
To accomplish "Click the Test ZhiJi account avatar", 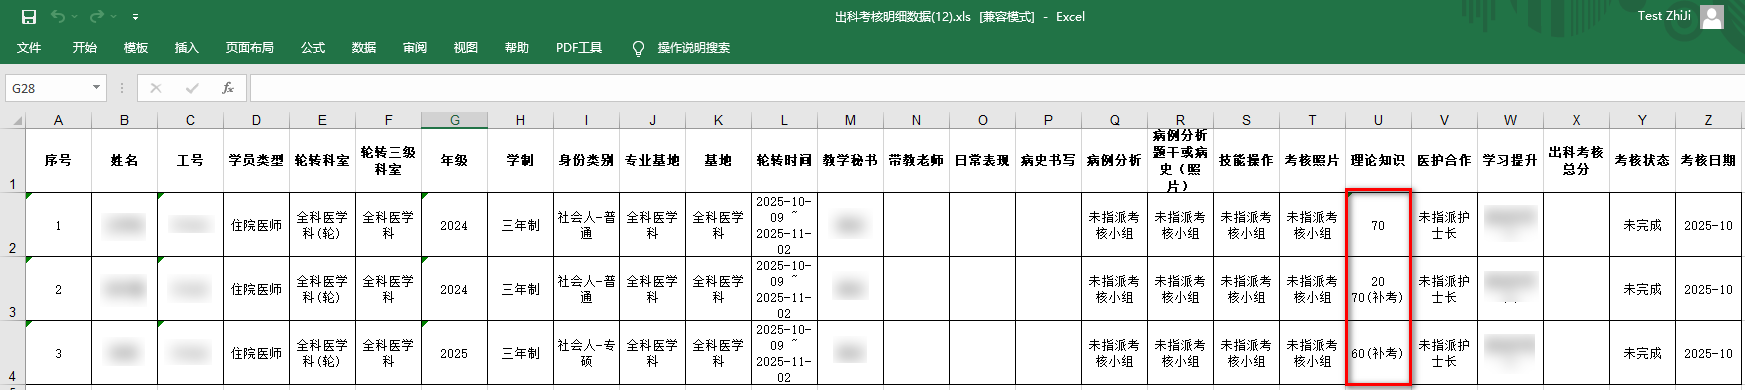I will tap(1712, 16).
